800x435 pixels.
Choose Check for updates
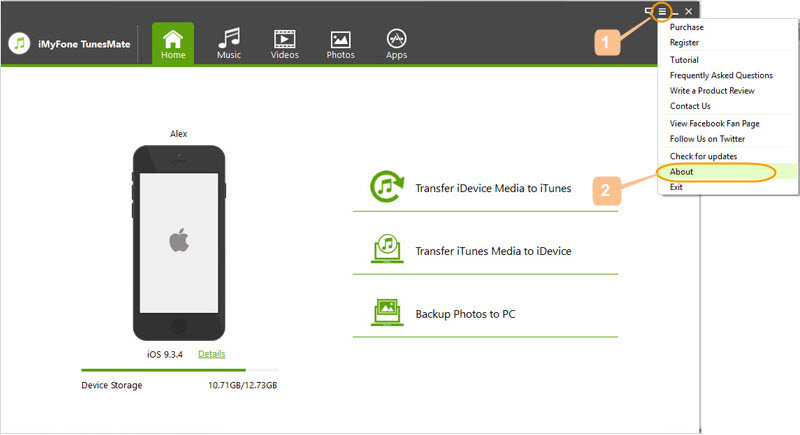pyautogui.click(x=703, y=156)
